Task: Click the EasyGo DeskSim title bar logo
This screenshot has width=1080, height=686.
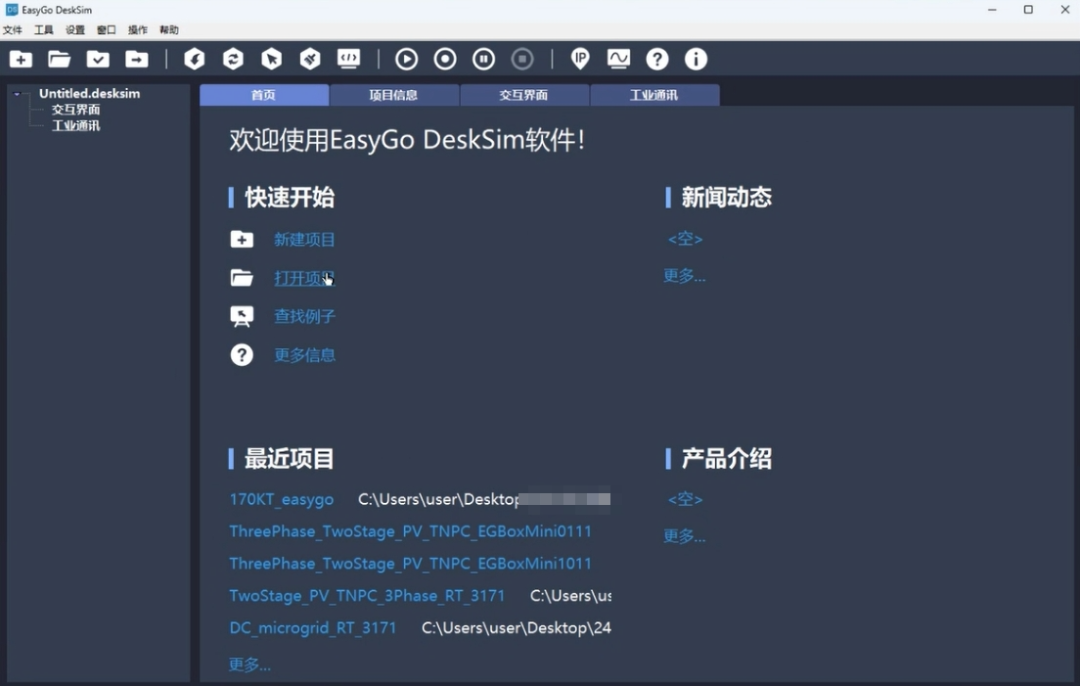Action: pyautogui.click(x=12, y=10)
